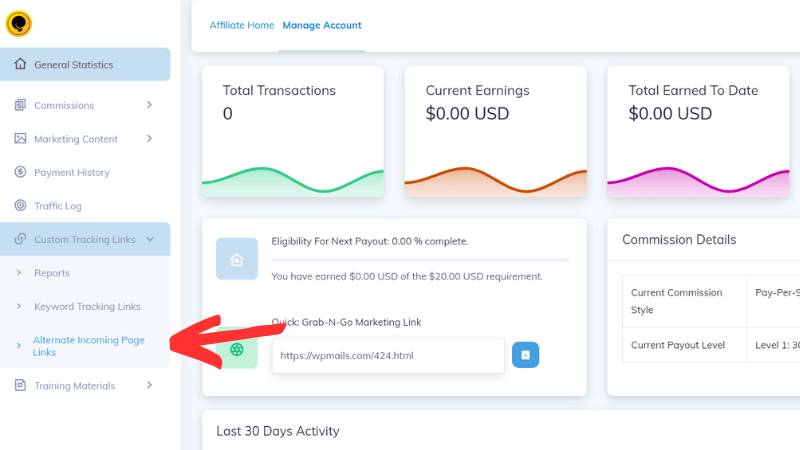Screen dimensions: 800x450
Task: Click the blue copy button beside marketing link
Action: pyautogui.click(x=526, y=355)
